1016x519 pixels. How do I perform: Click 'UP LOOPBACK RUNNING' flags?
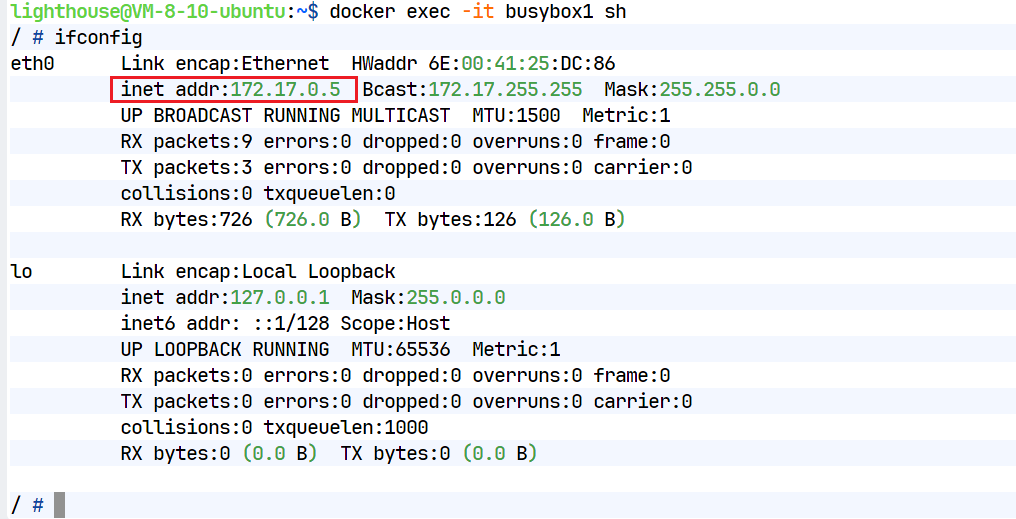[225, 349]
